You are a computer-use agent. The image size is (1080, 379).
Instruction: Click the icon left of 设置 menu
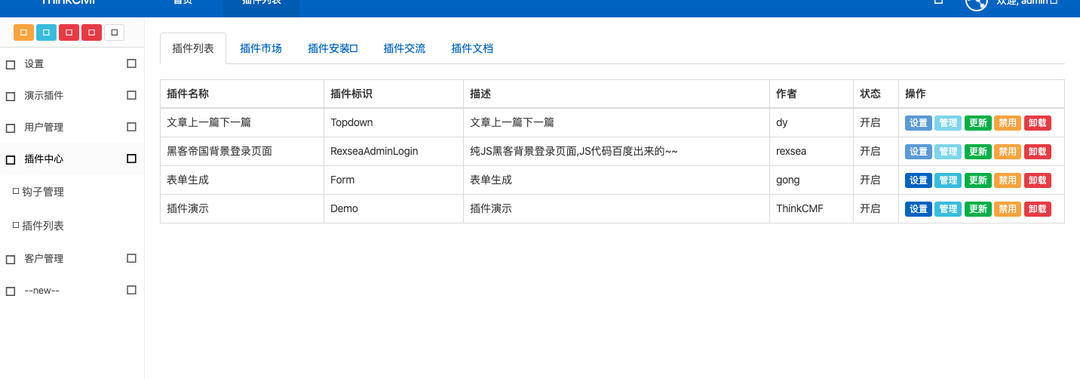point(10,65)
